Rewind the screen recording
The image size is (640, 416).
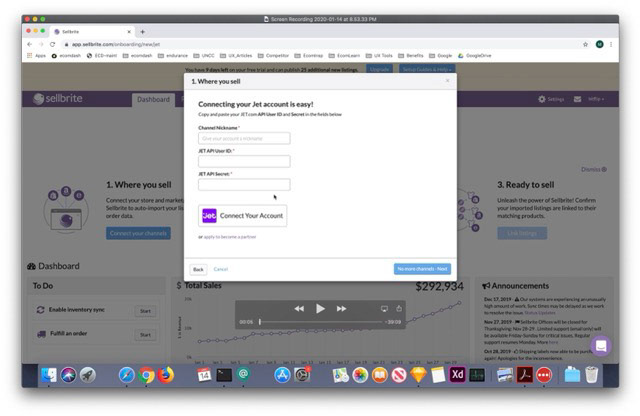click(x=299, y=309)
